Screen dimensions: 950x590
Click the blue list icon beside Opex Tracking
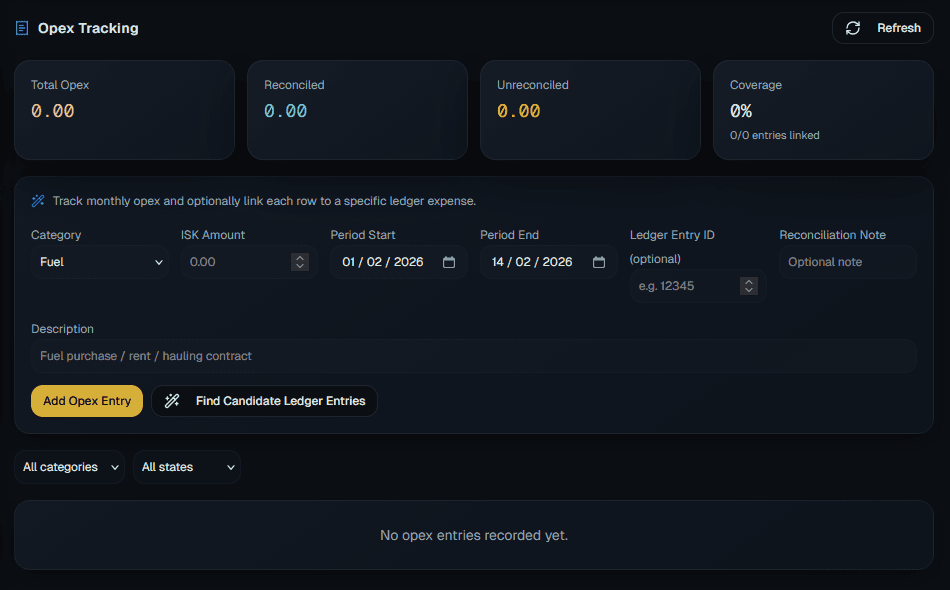point(21,28)
